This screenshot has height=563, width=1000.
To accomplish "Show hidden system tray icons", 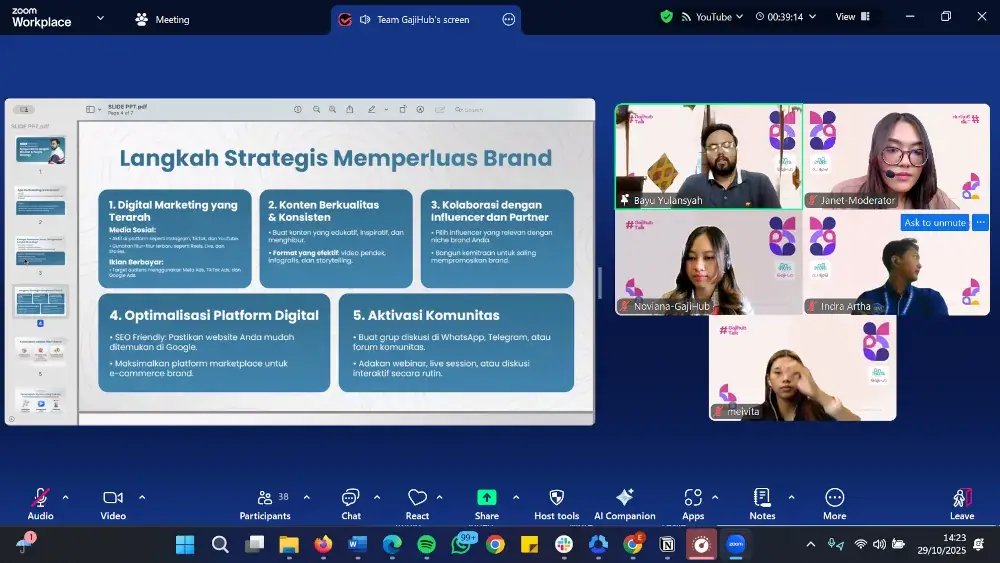I will tap(811, 544).
